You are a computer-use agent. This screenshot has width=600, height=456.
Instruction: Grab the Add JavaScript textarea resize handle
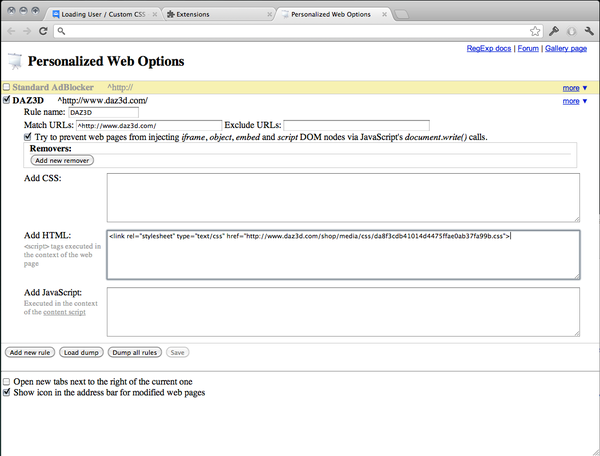[x=577, y=334]
